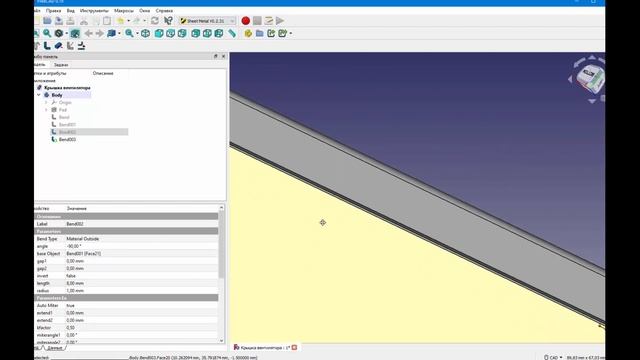Open the Redo history dropdown arrow
This screenshot has height=360, width=640.
coord(144,21)
